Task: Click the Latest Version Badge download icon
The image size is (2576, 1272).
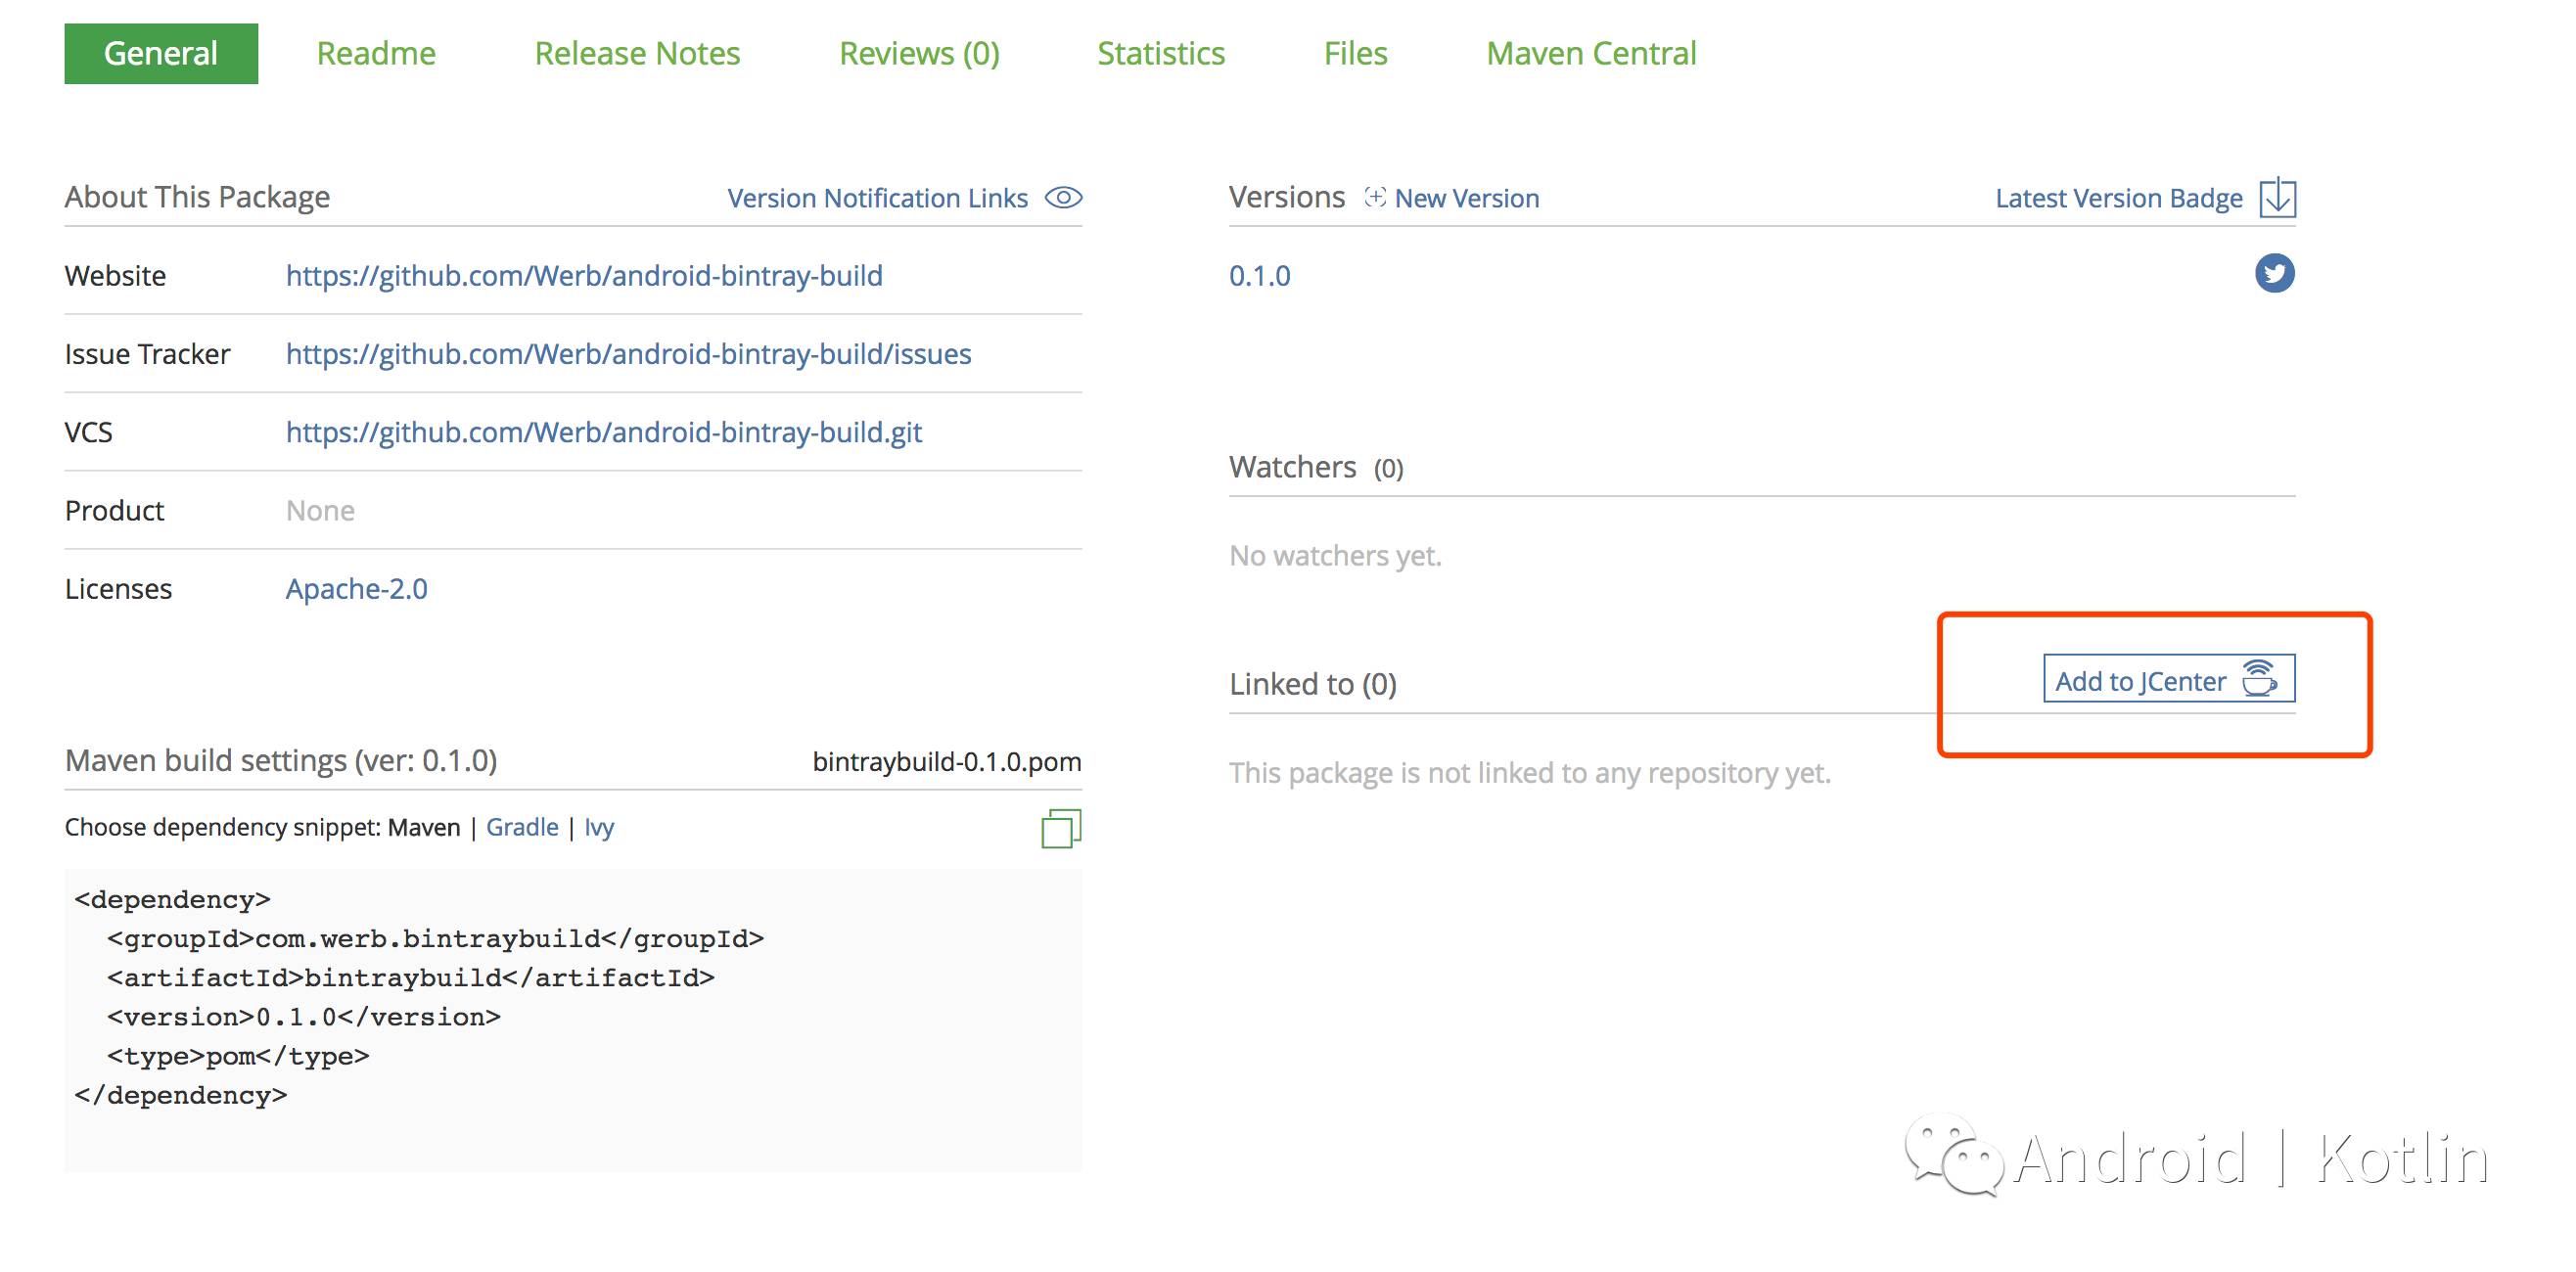Action: coord(2277,197)
